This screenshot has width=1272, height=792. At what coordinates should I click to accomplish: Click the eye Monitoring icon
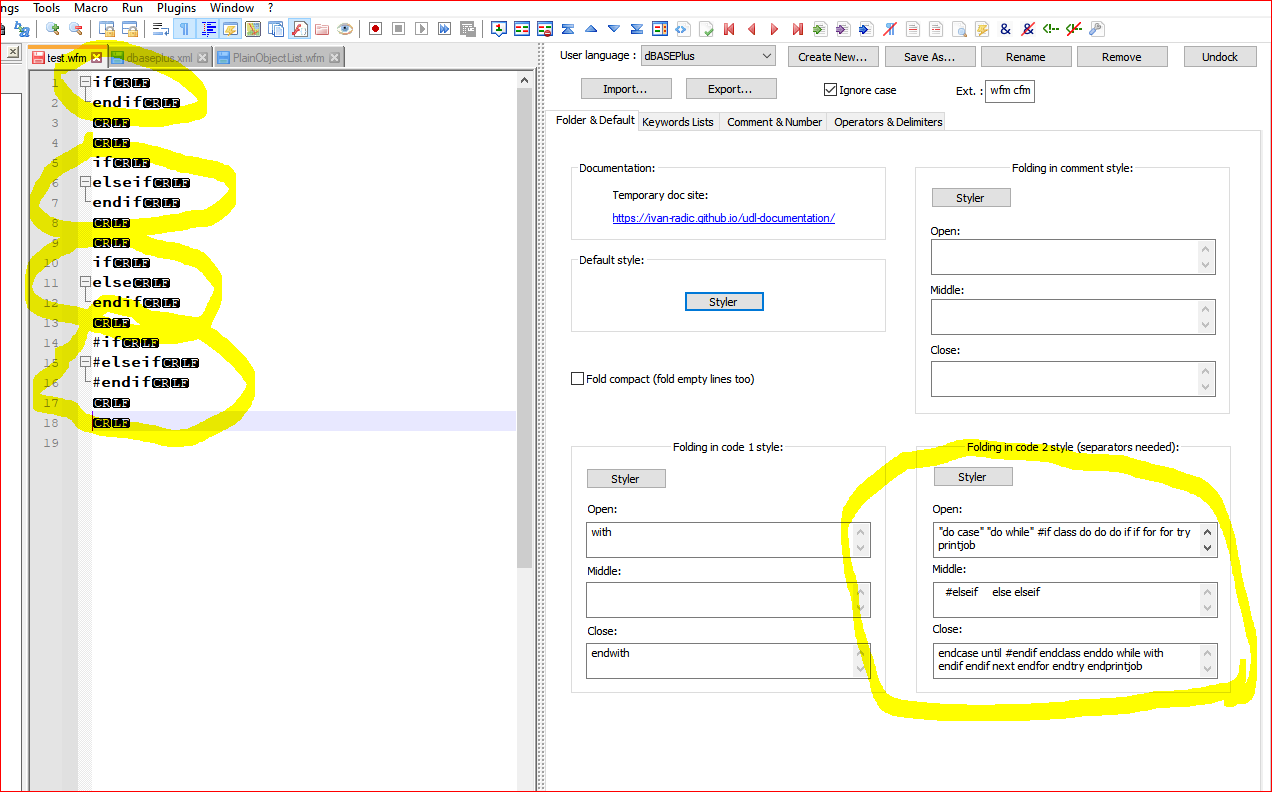coord(344,29)
